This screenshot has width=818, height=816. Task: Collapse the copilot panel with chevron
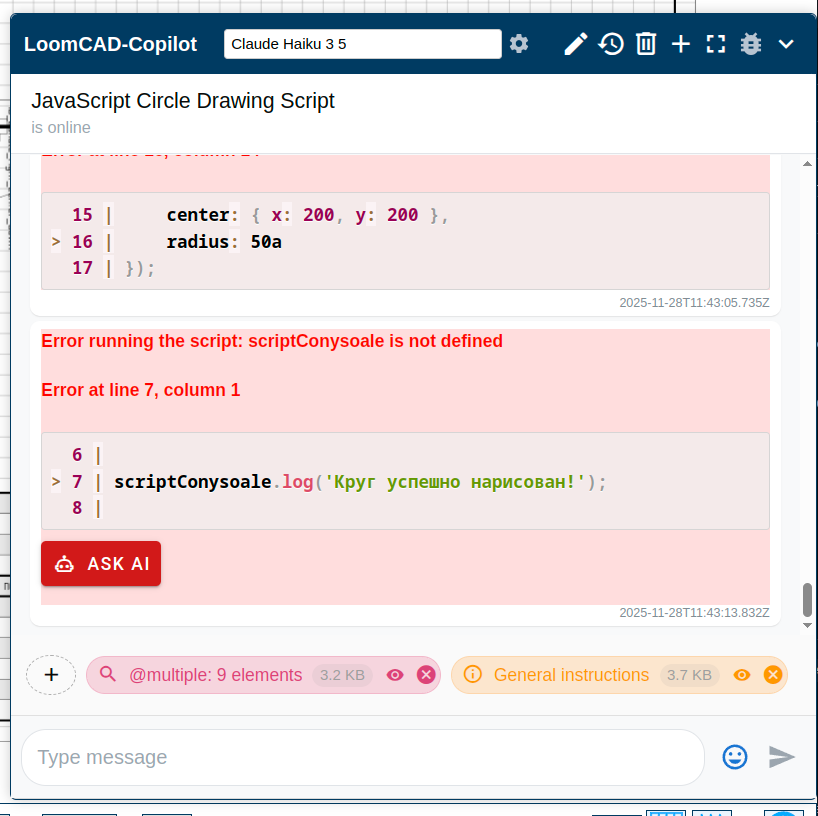[x=785, y=43]
